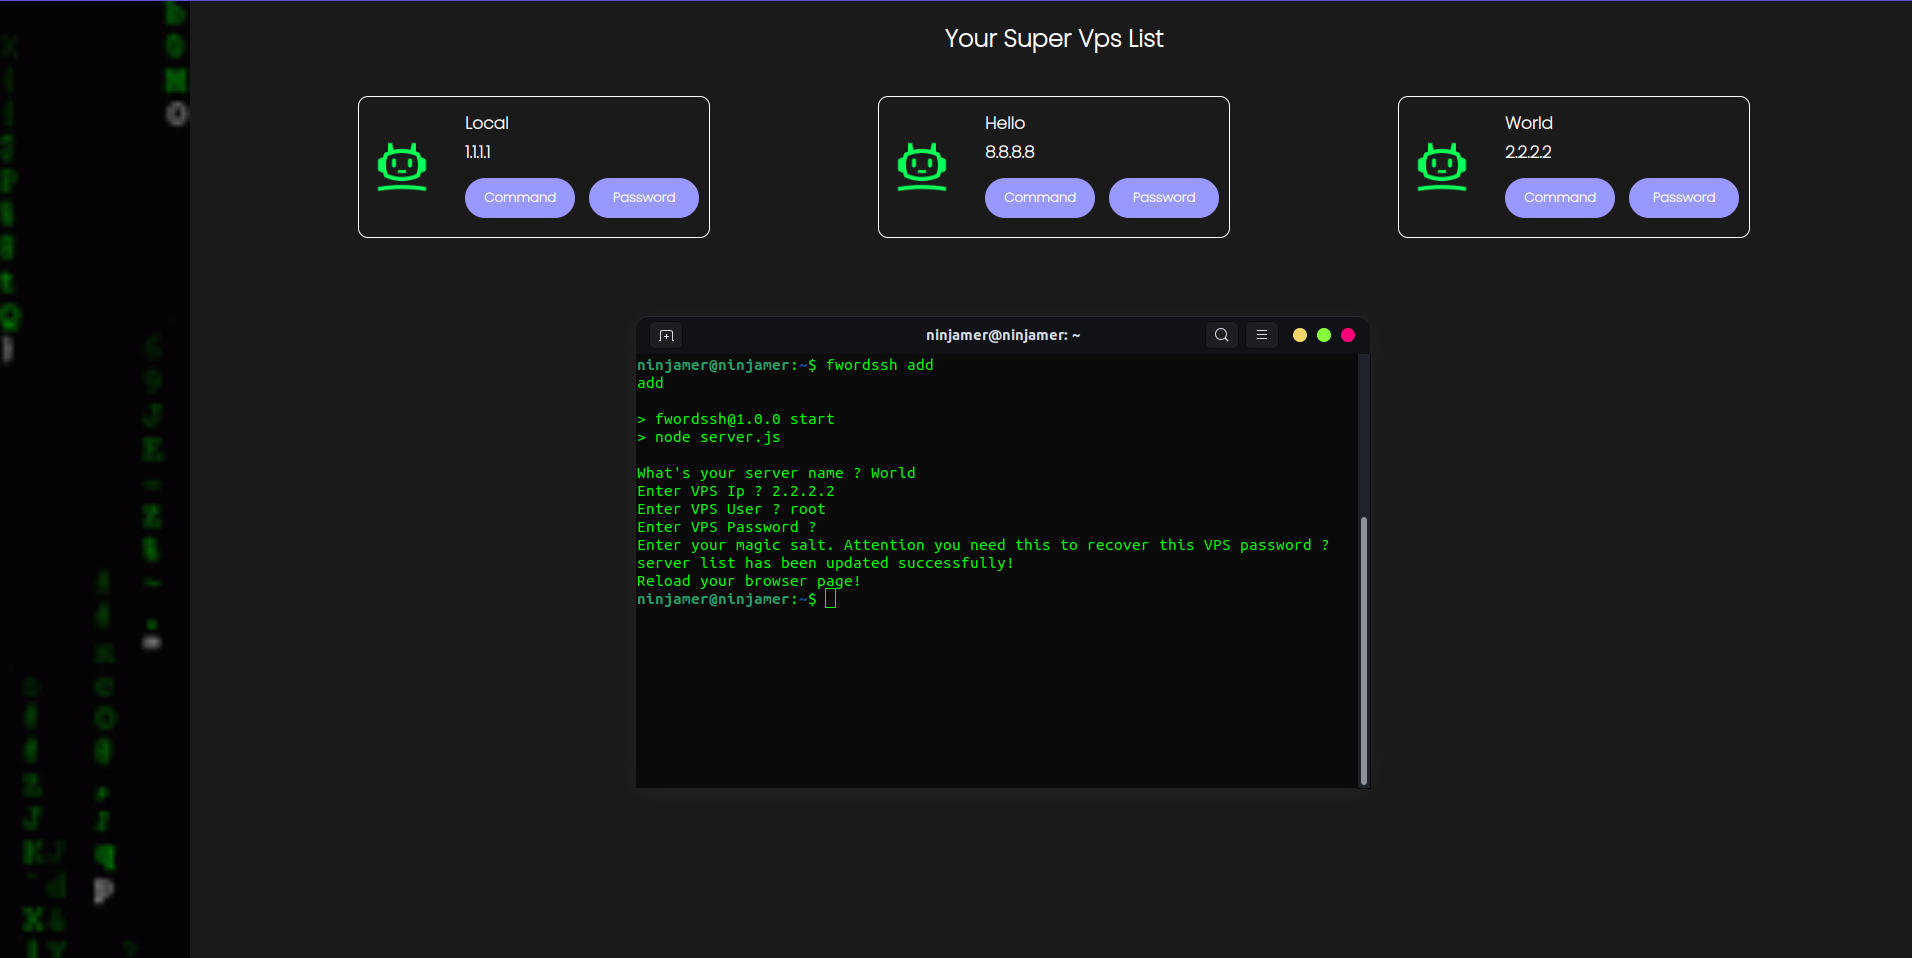Click the 'Enter VPS Password ?' line
Screen dimensions: 1912x958
click(727, 527)
